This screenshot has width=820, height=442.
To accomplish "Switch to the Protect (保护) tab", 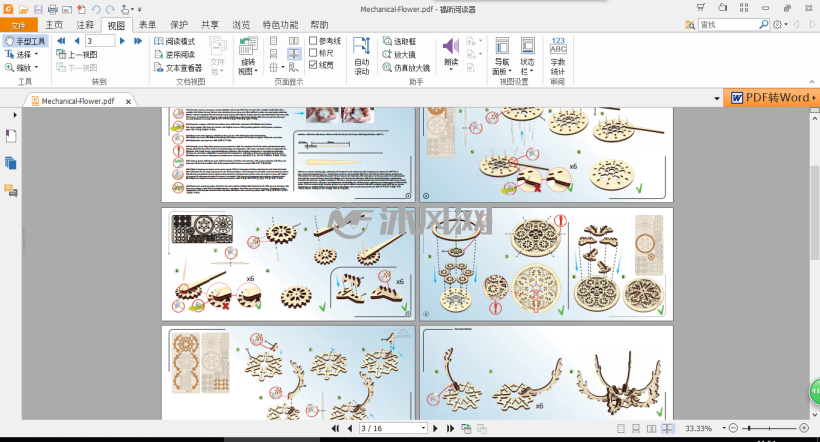I will click(179, 25).
